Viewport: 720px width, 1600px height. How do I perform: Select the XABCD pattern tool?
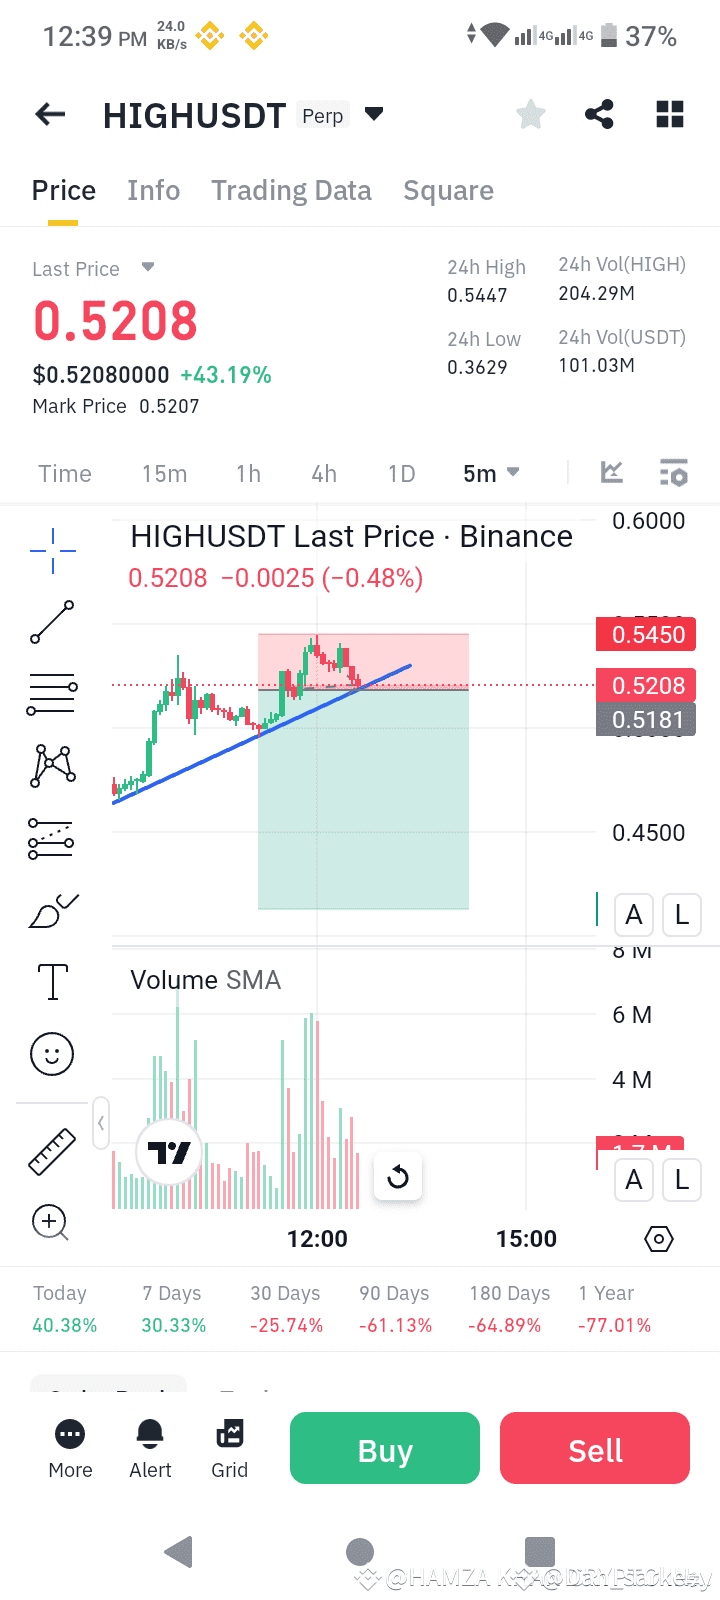tap(54, 765)
